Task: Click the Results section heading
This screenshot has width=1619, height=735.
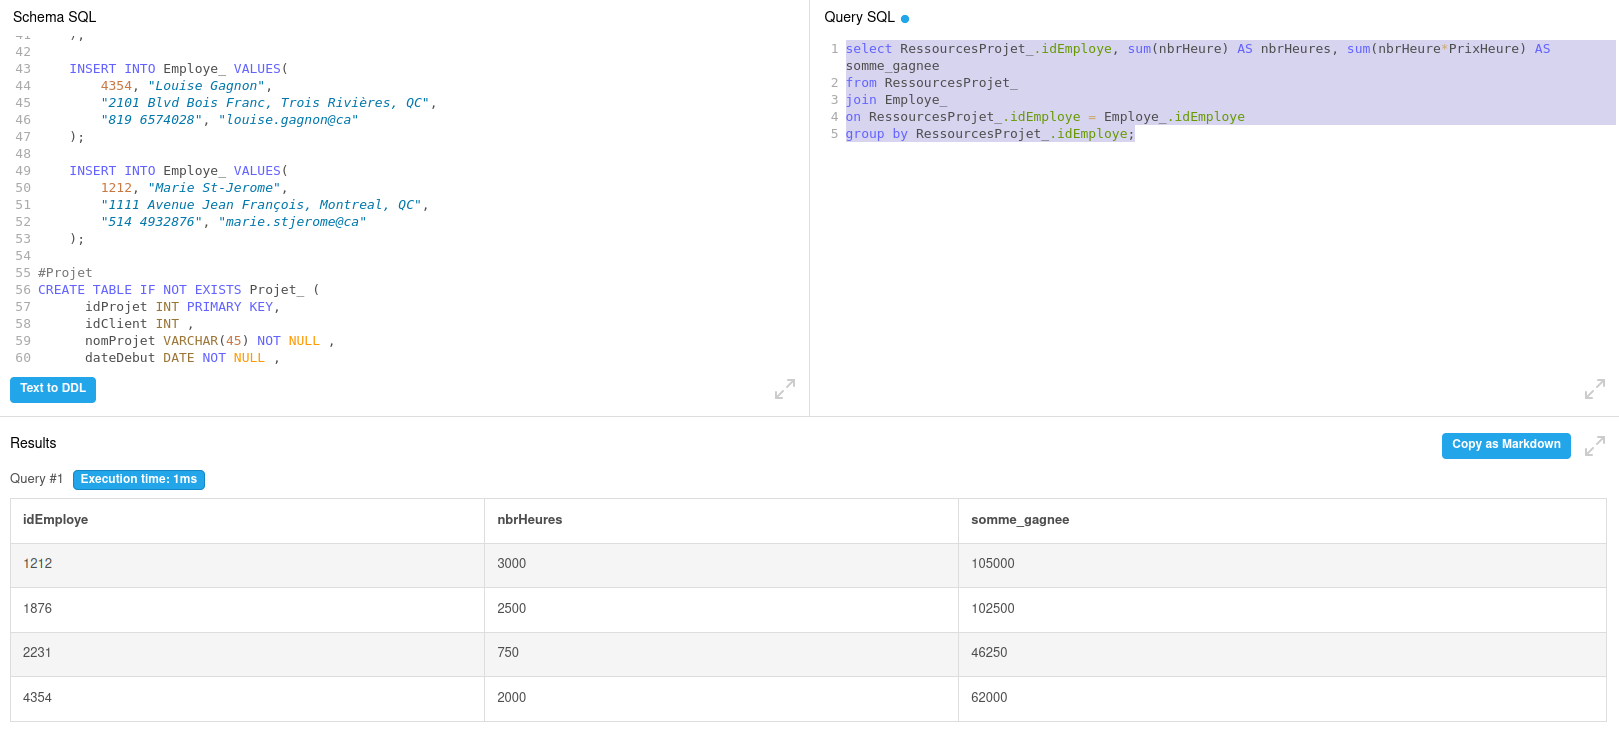Action: tap(33, 443)
